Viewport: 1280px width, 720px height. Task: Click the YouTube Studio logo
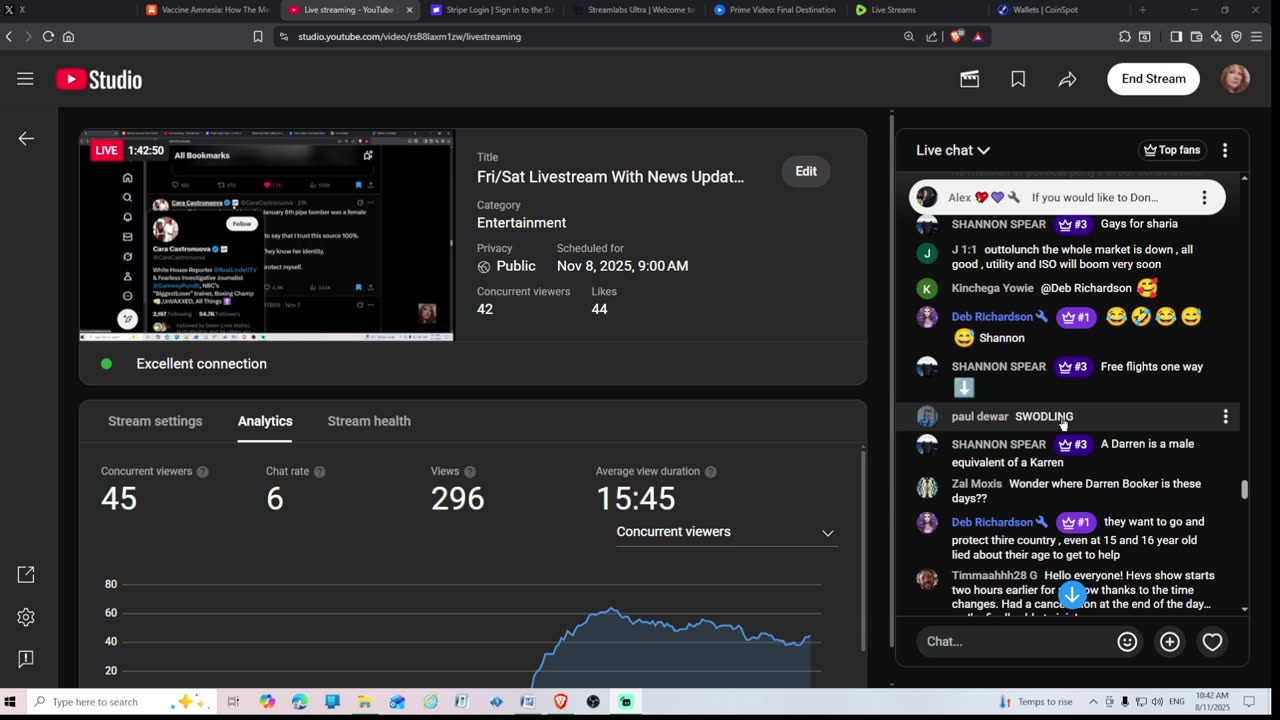[99, 79]
